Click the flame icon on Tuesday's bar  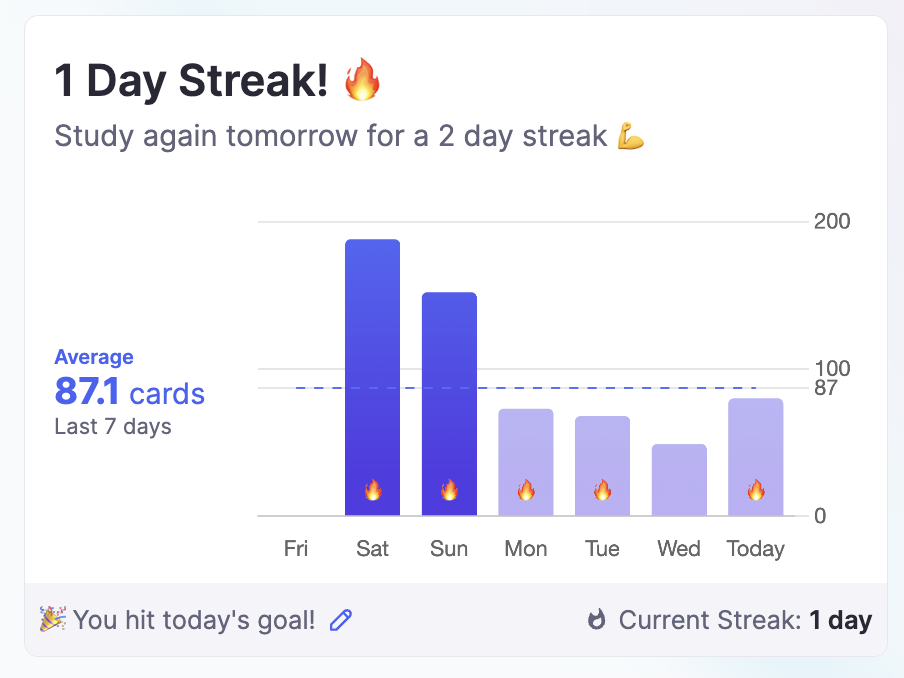(x=602, y=490)
